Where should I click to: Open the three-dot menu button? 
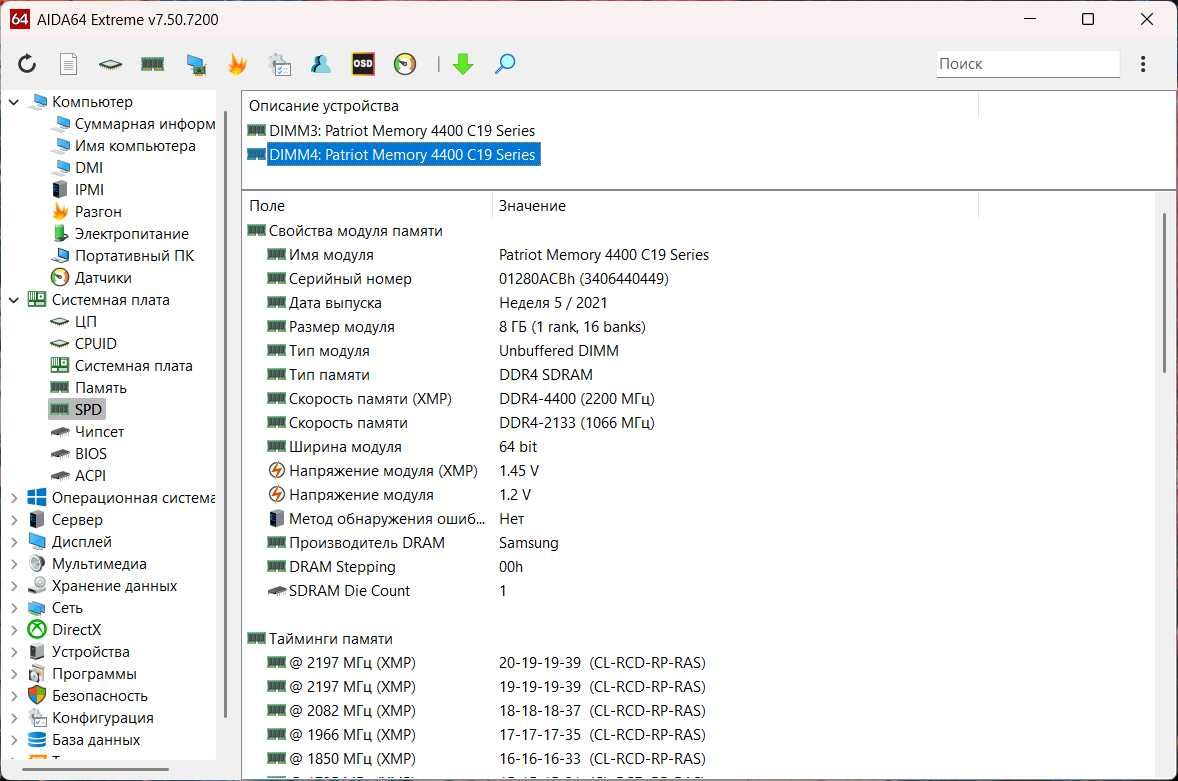pos(1143,64)
